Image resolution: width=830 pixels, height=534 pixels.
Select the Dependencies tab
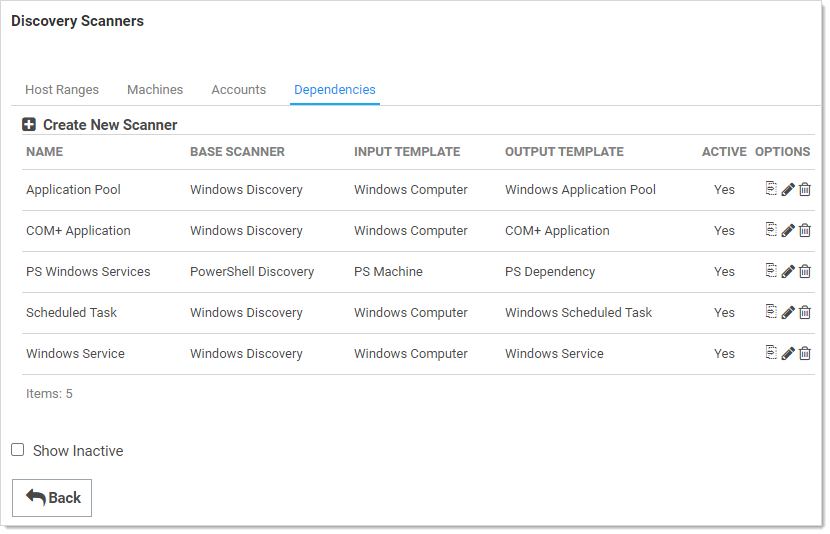(335, 90)
